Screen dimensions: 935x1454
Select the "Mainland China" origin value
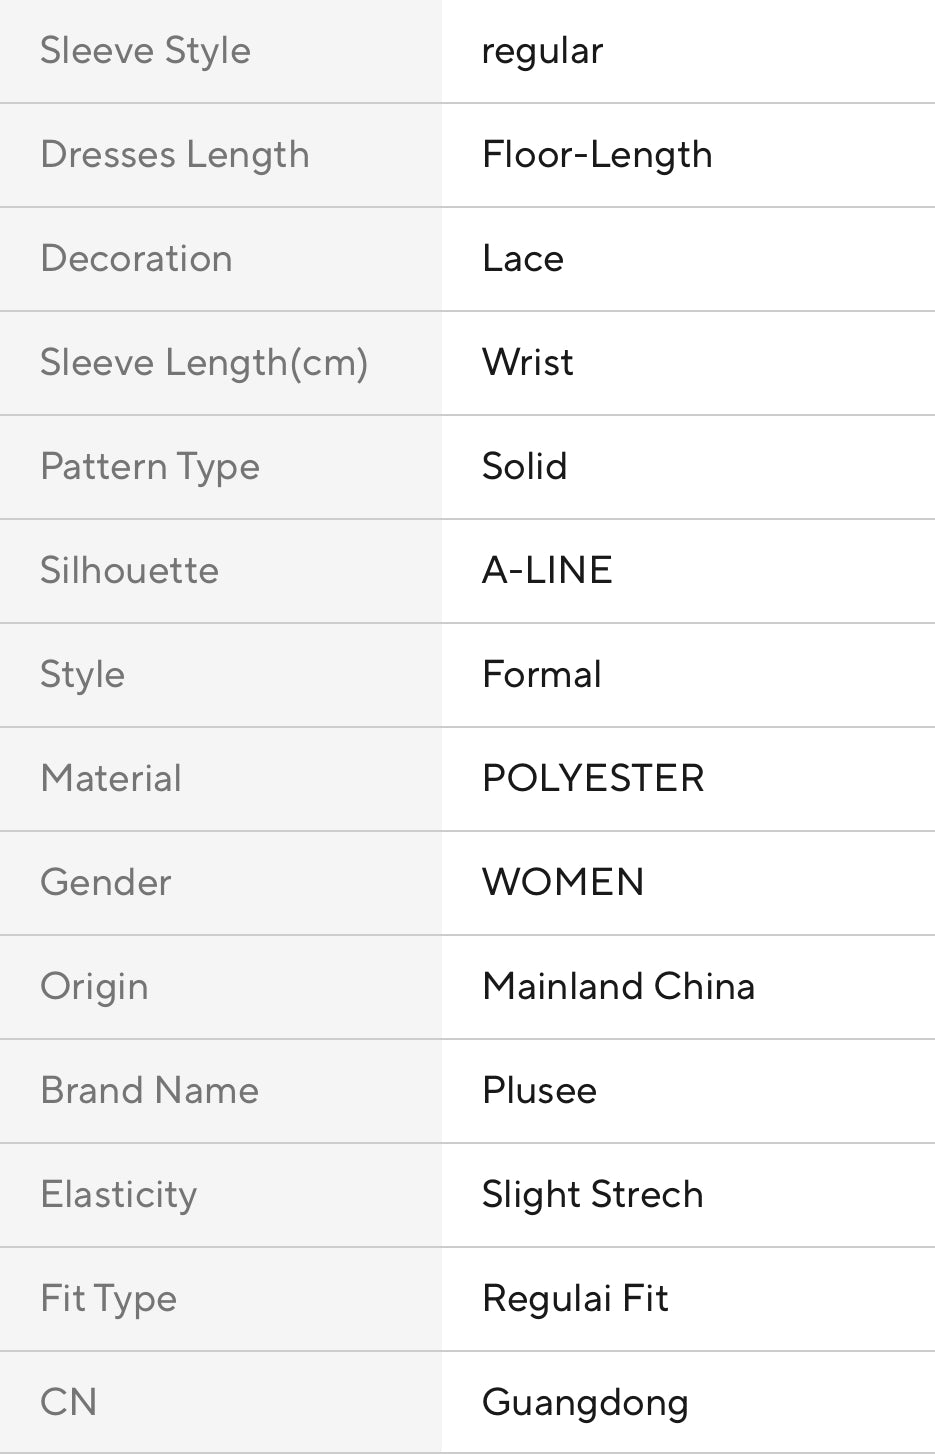pyautogui.click(x=618, y=987)
